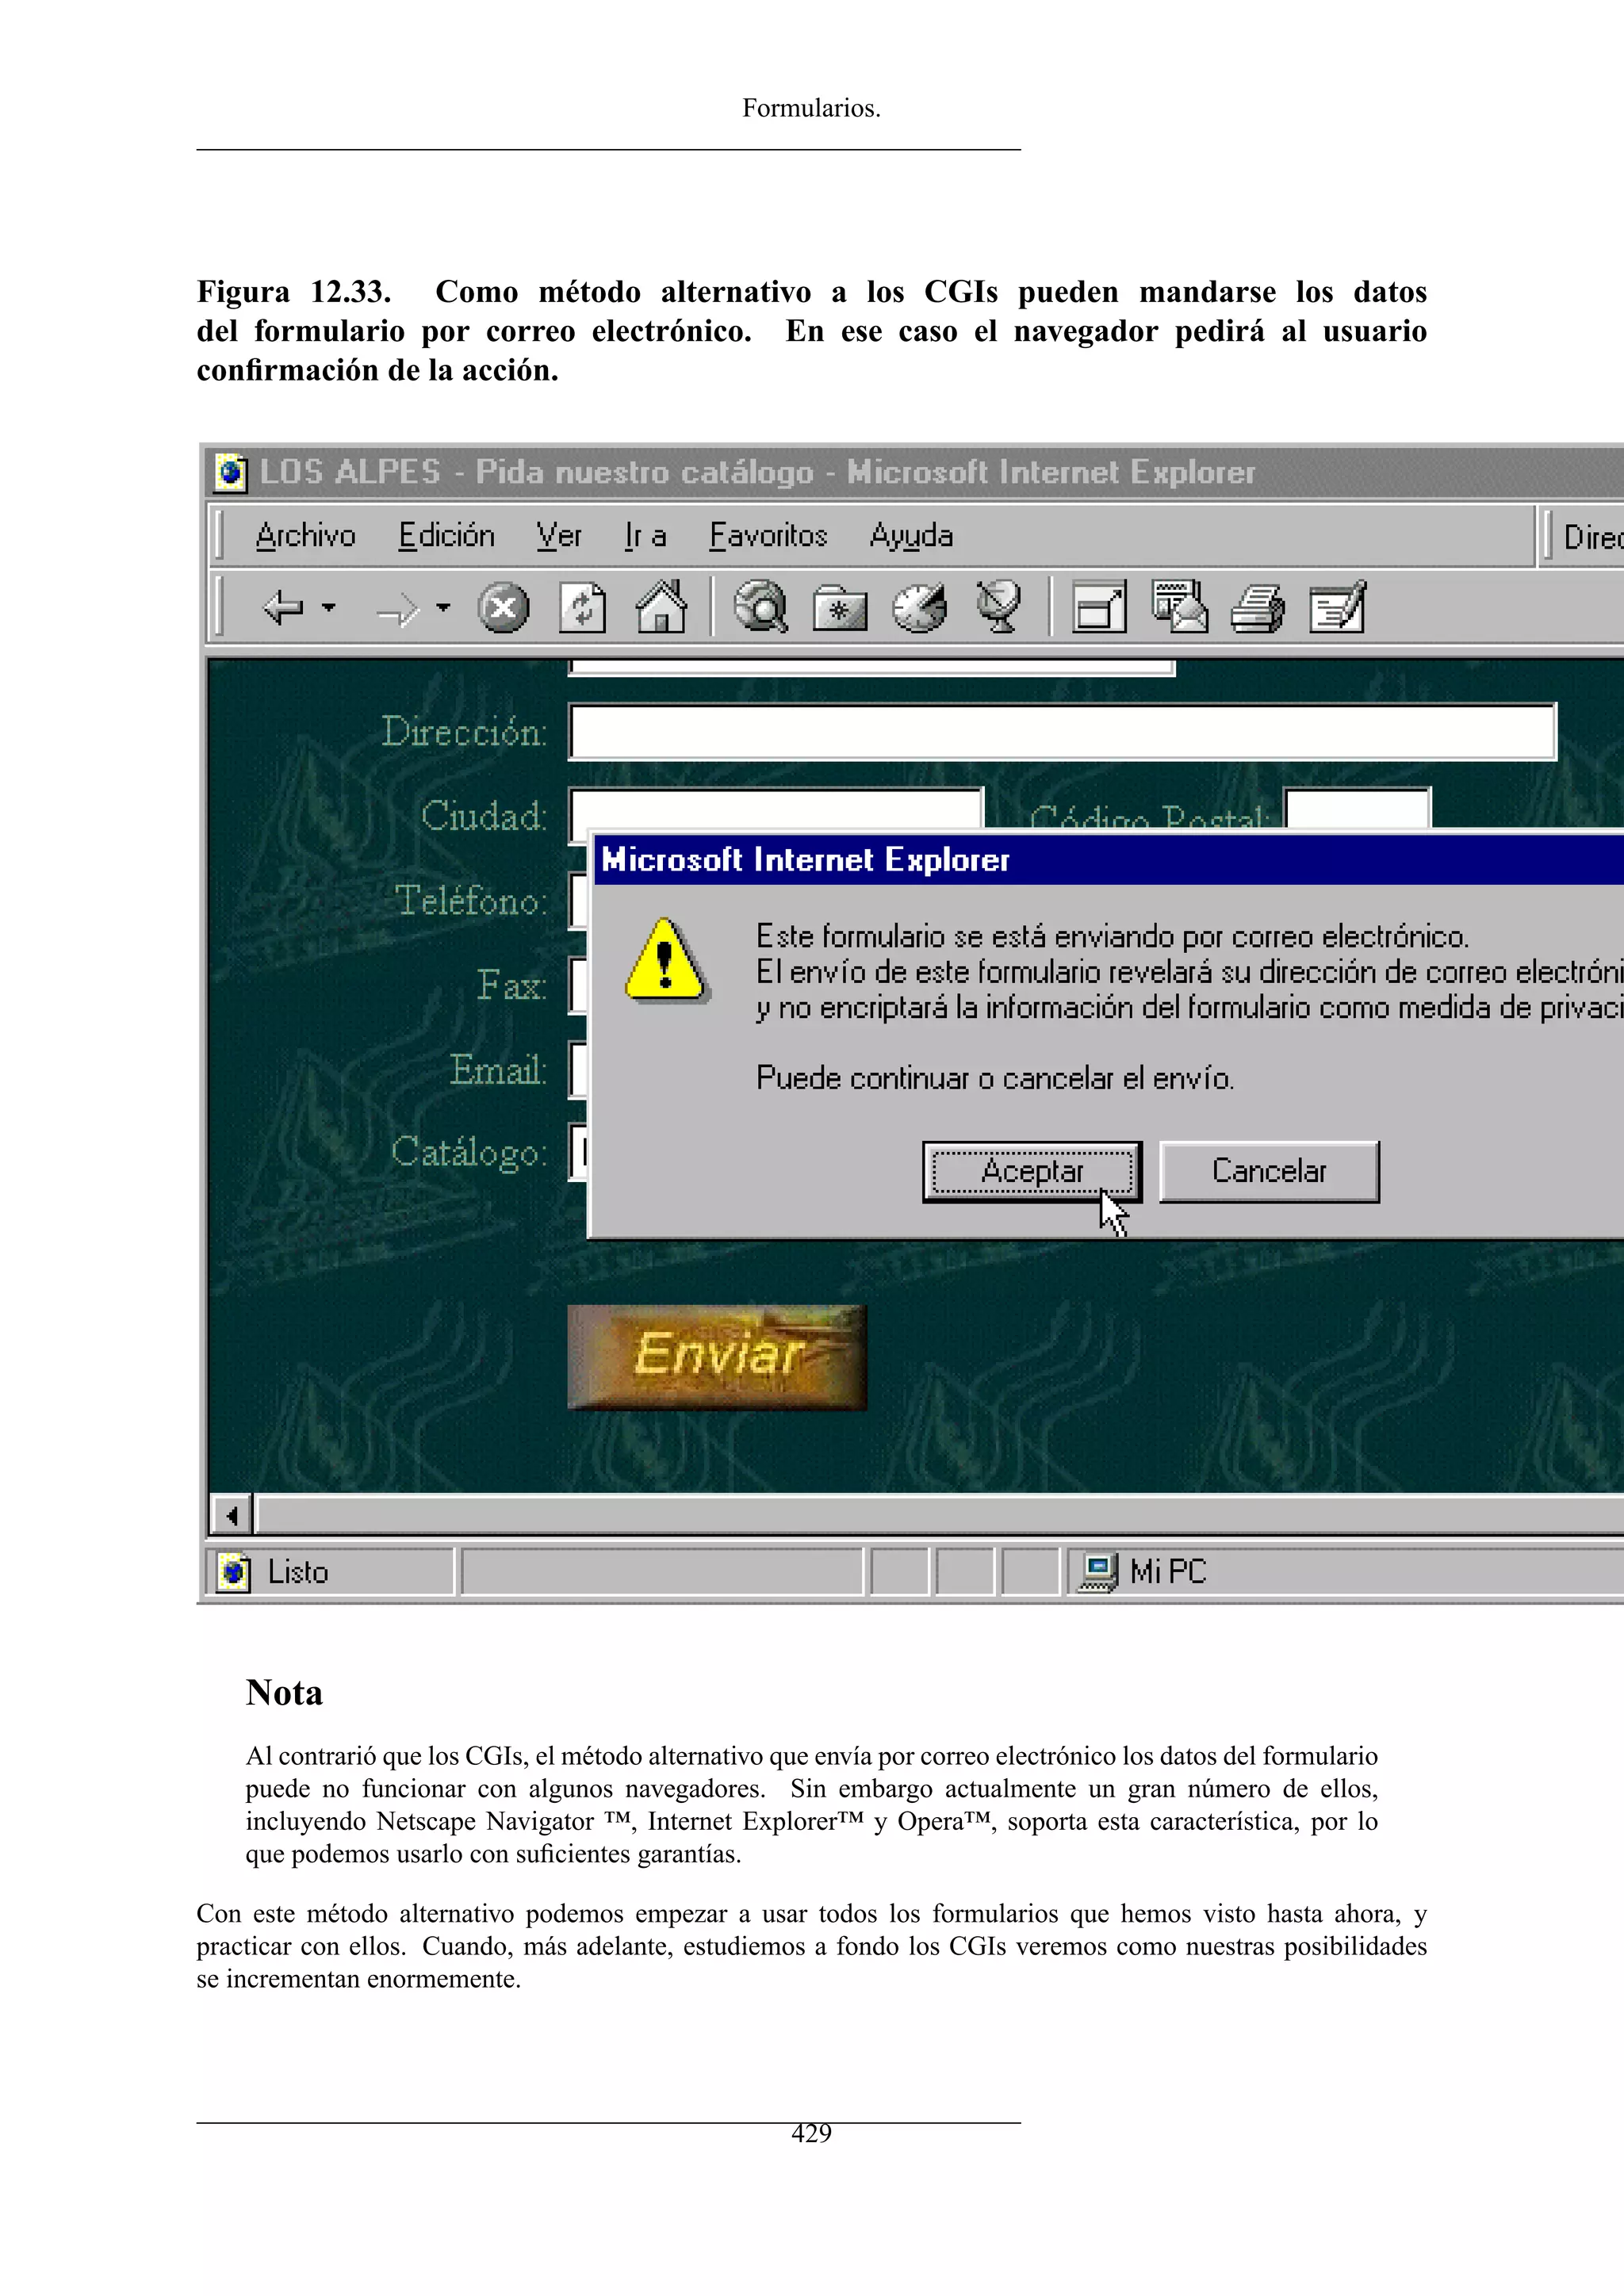The height and width of the screenshot is (2296, 1624).
Task: Open the Favorites folder toolbar icon
Action: [x=839, y=608]
